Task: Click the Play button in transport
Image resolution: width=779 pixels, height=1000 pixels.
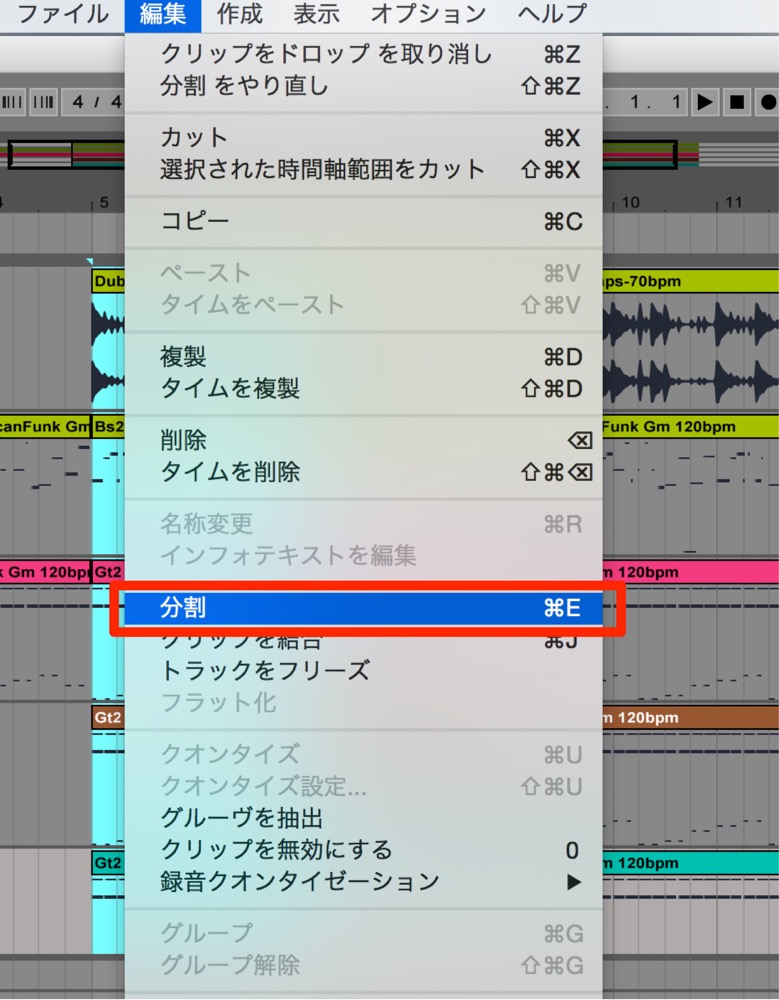Action: (705, 102)
